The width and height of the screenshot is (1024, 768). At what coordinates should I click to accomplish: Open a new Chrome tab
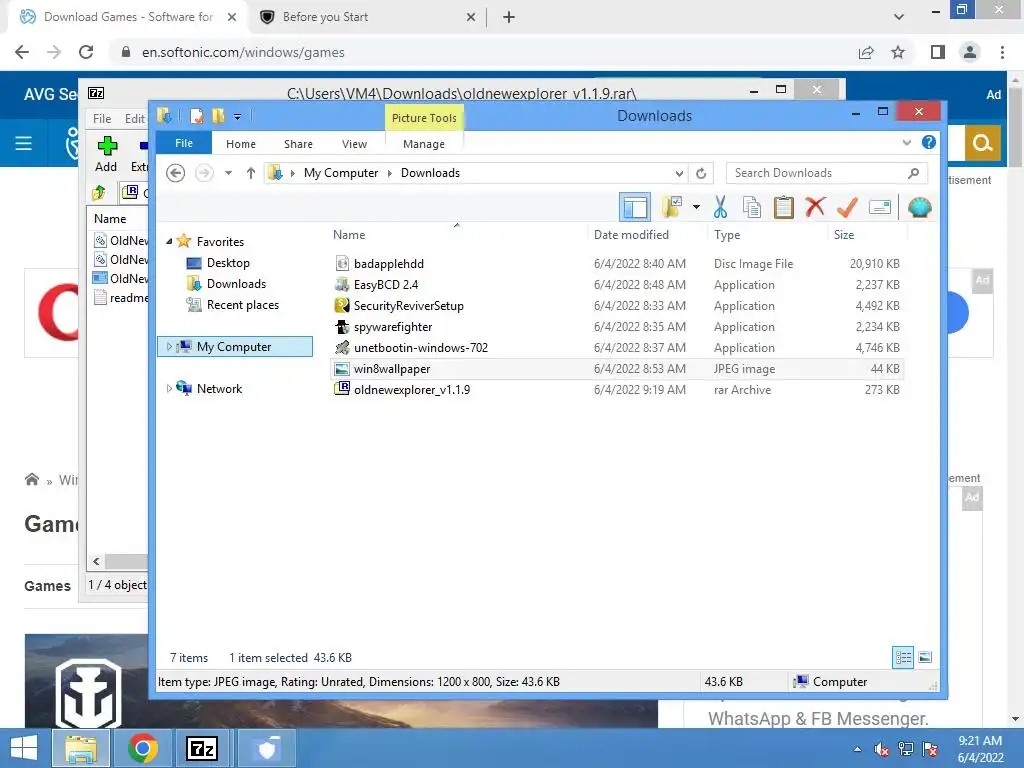509,17
